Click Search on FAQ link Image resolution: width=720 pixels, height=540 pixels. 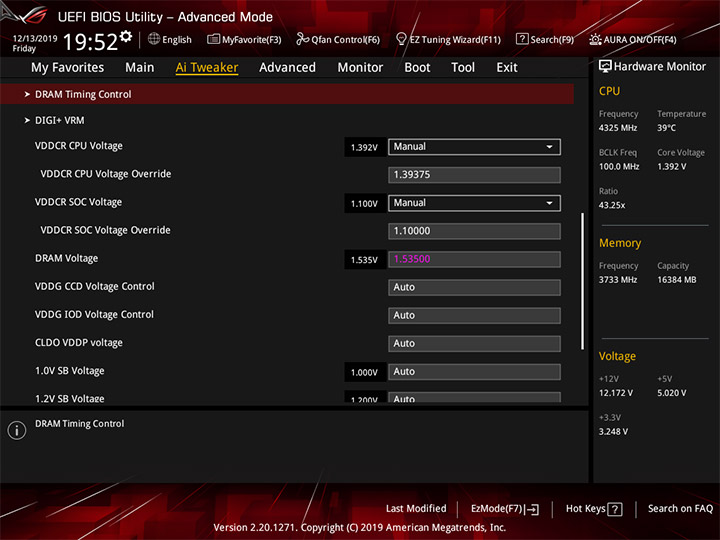[680, 509]
